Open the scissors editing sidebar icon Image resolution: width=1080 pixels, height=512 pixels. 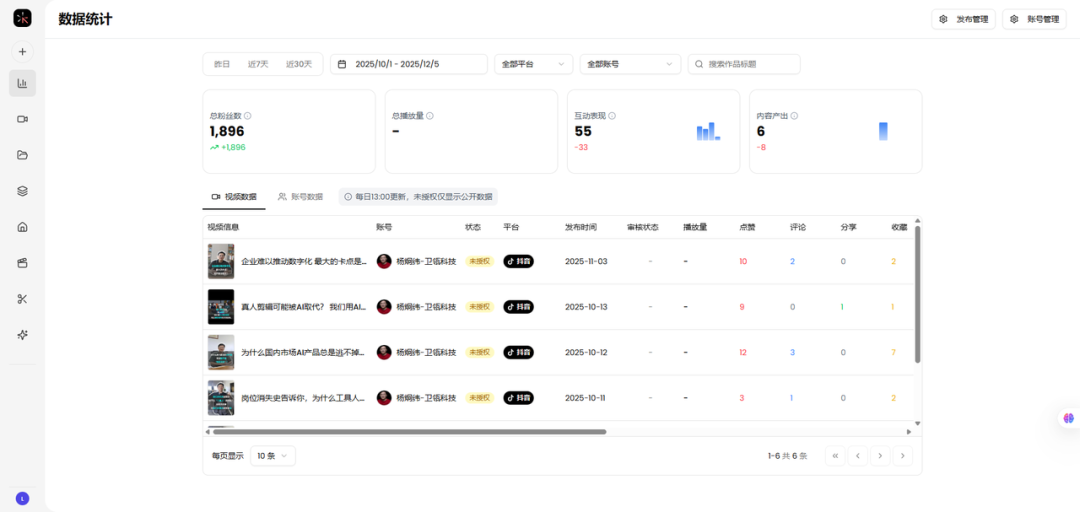(x=22, y=298)
